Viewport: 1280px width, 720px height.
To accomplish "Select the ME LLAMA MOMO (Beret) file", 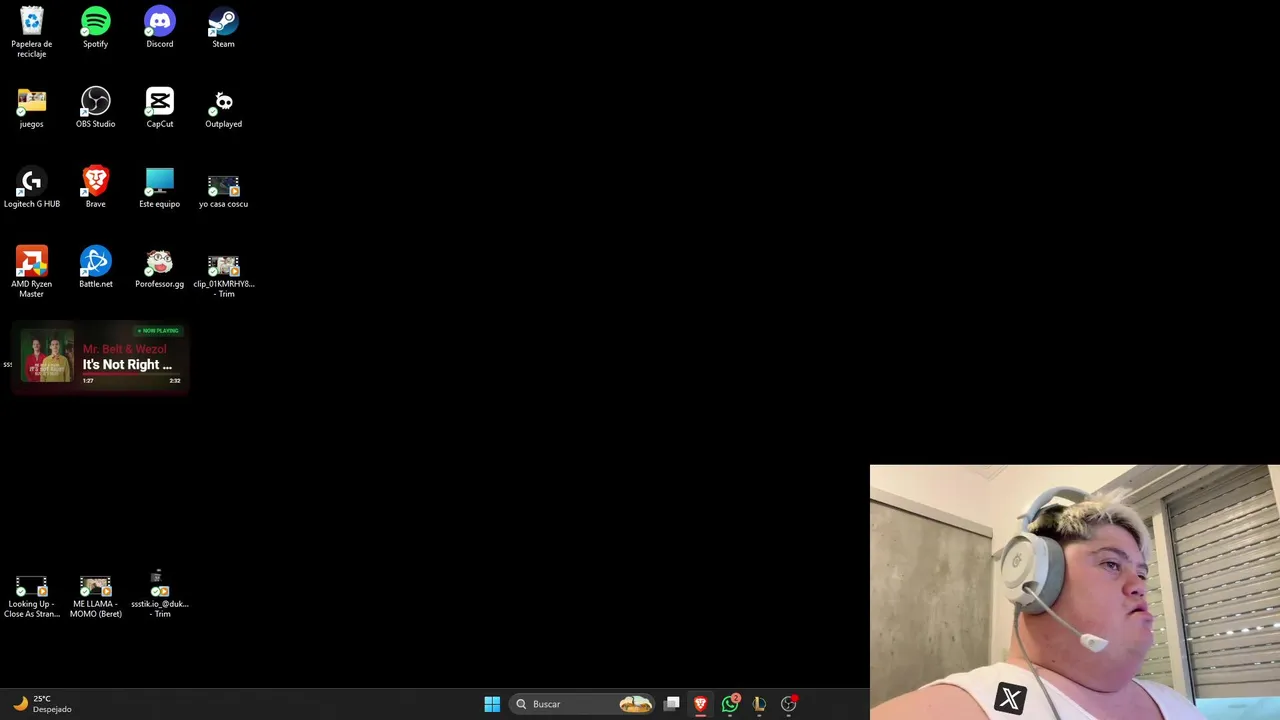I will (95, 597).
